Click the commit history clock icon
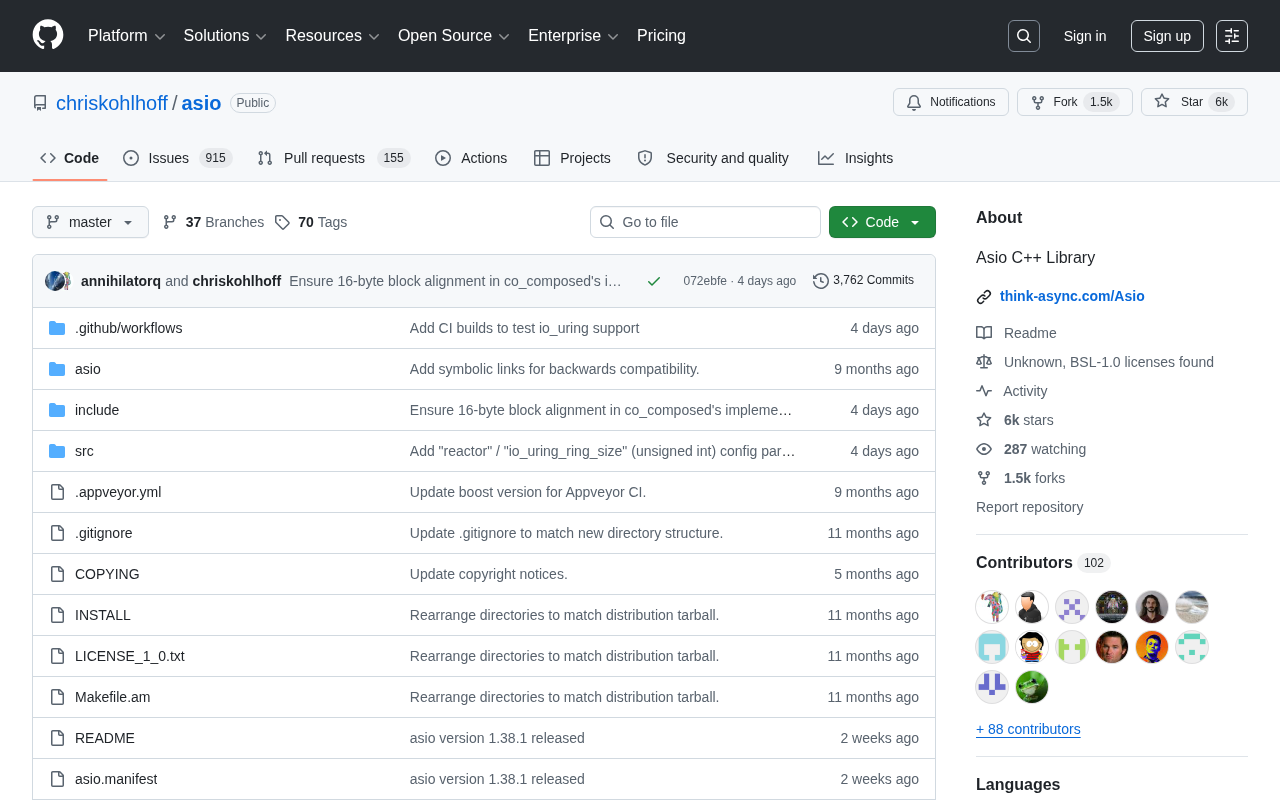1280x800 pixels. (821, 281)
